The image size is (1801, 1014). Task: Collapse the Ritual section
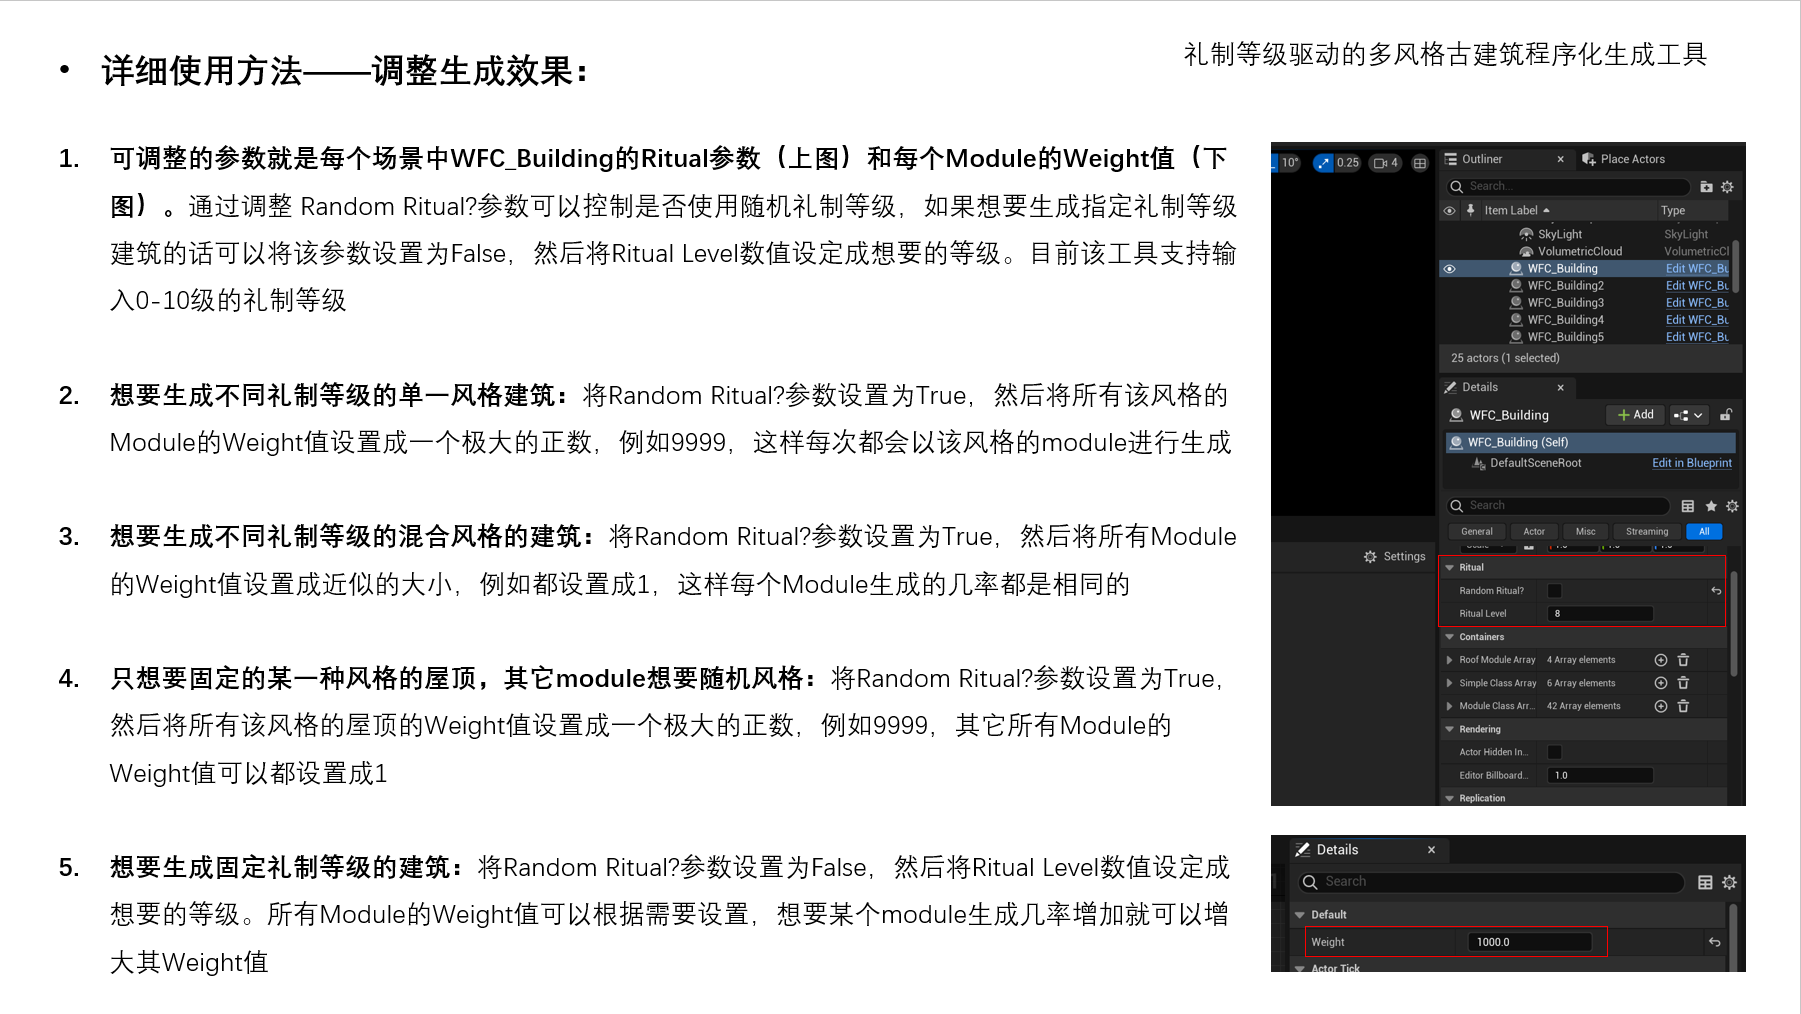coord(1450,567)
